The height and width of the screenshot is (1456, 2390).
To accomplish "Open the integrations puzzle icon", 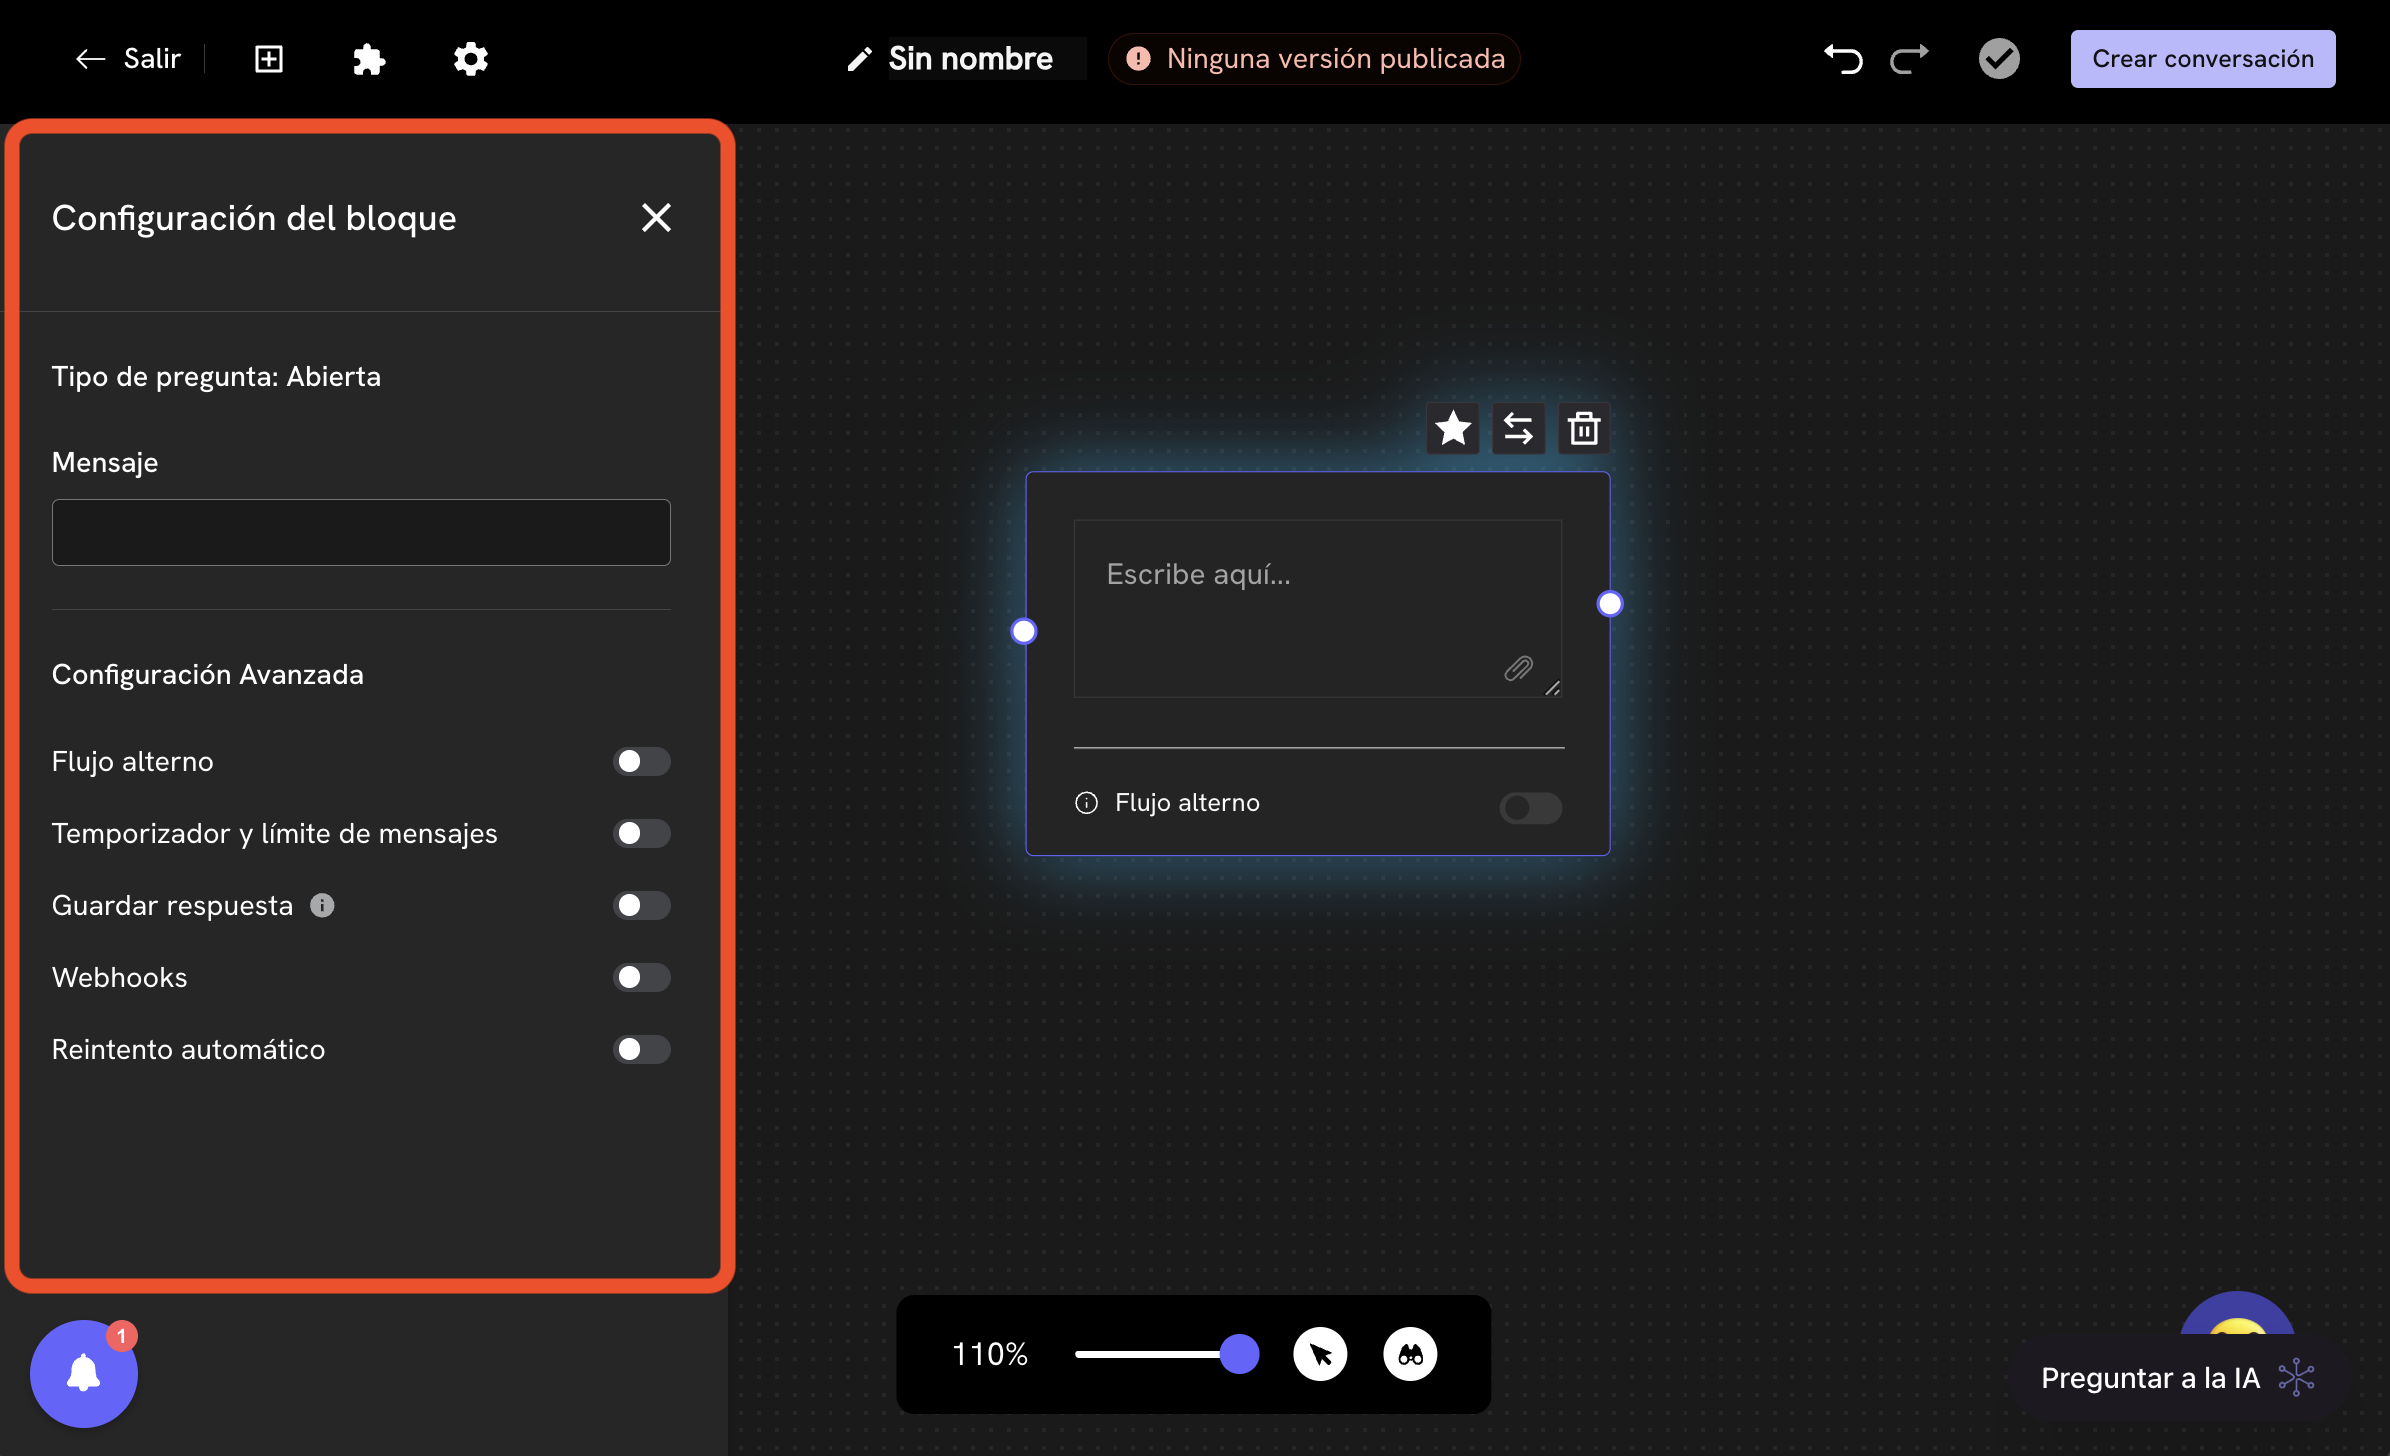I will (x=369, y=59).
